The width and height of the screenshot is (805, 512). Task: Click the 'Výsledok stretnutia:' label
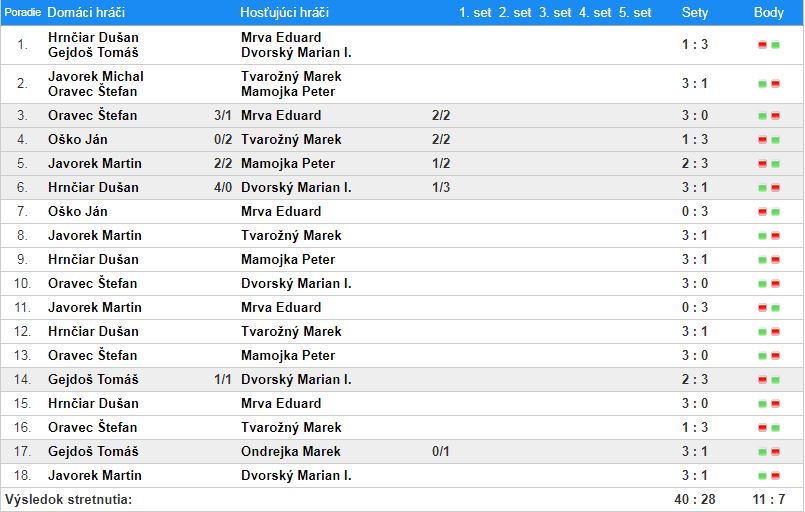(x=68, y=499)
